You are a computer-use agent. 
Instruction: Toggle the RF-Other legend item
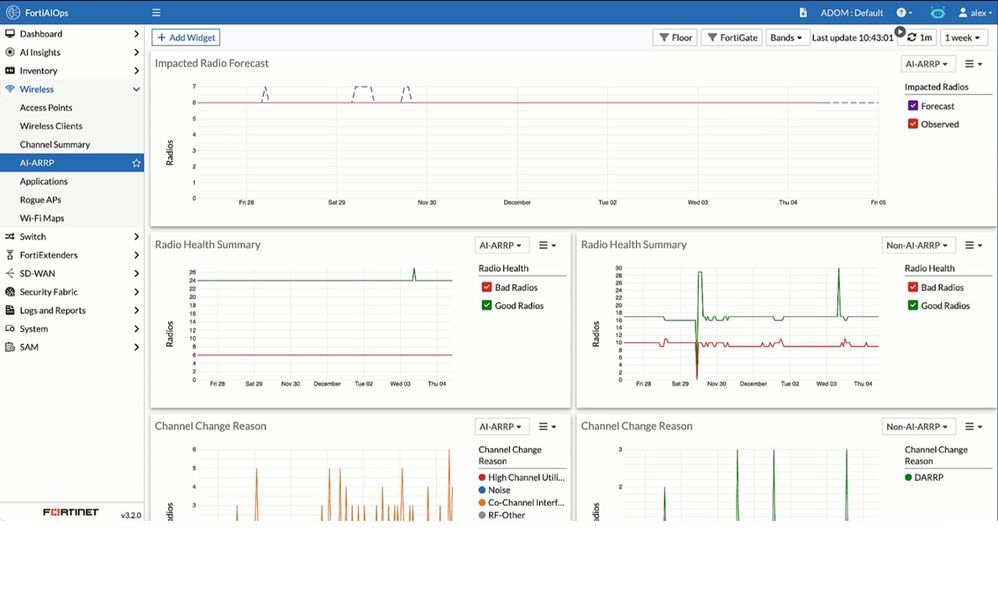502,515
